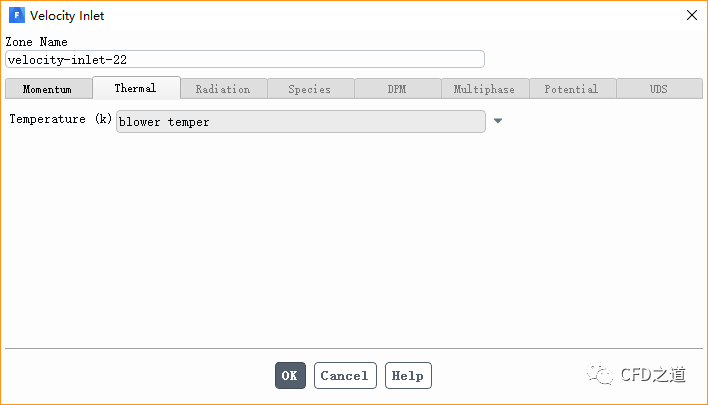Click the Zone Name text field
Screen dimensions: 708x405
245,59
